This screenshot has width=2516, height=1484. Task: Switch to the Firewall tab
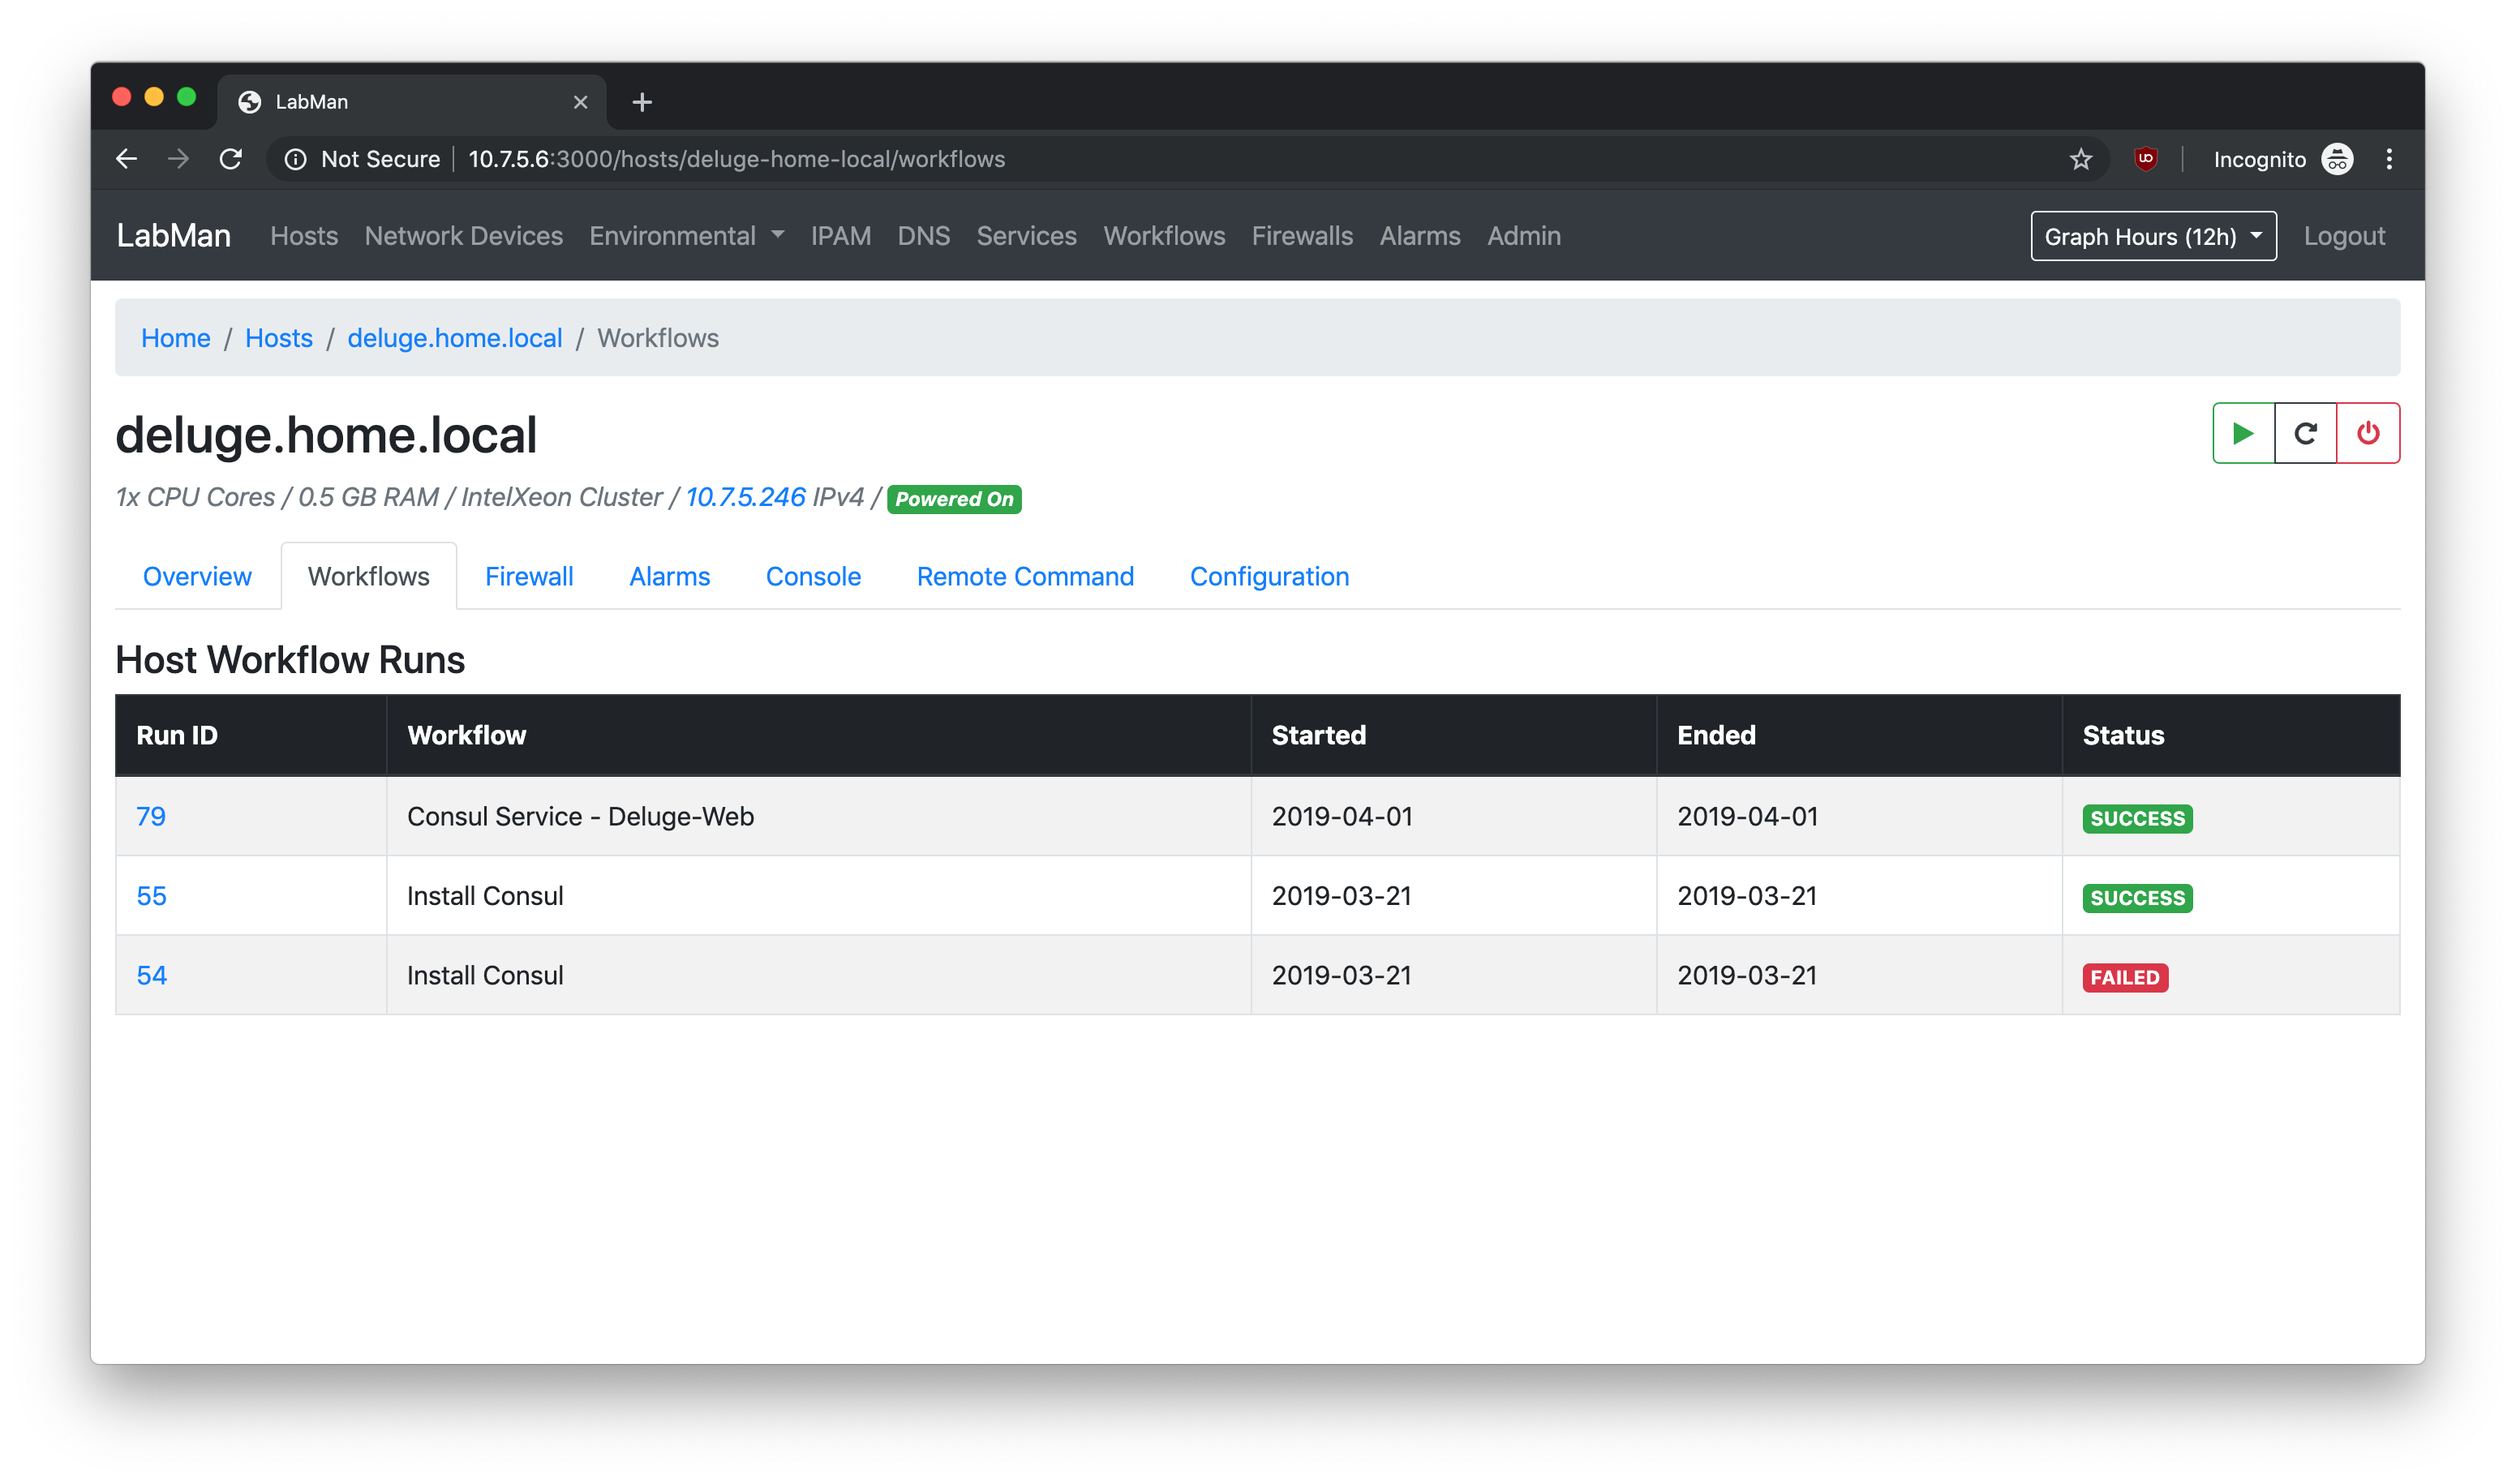point(529,576)
